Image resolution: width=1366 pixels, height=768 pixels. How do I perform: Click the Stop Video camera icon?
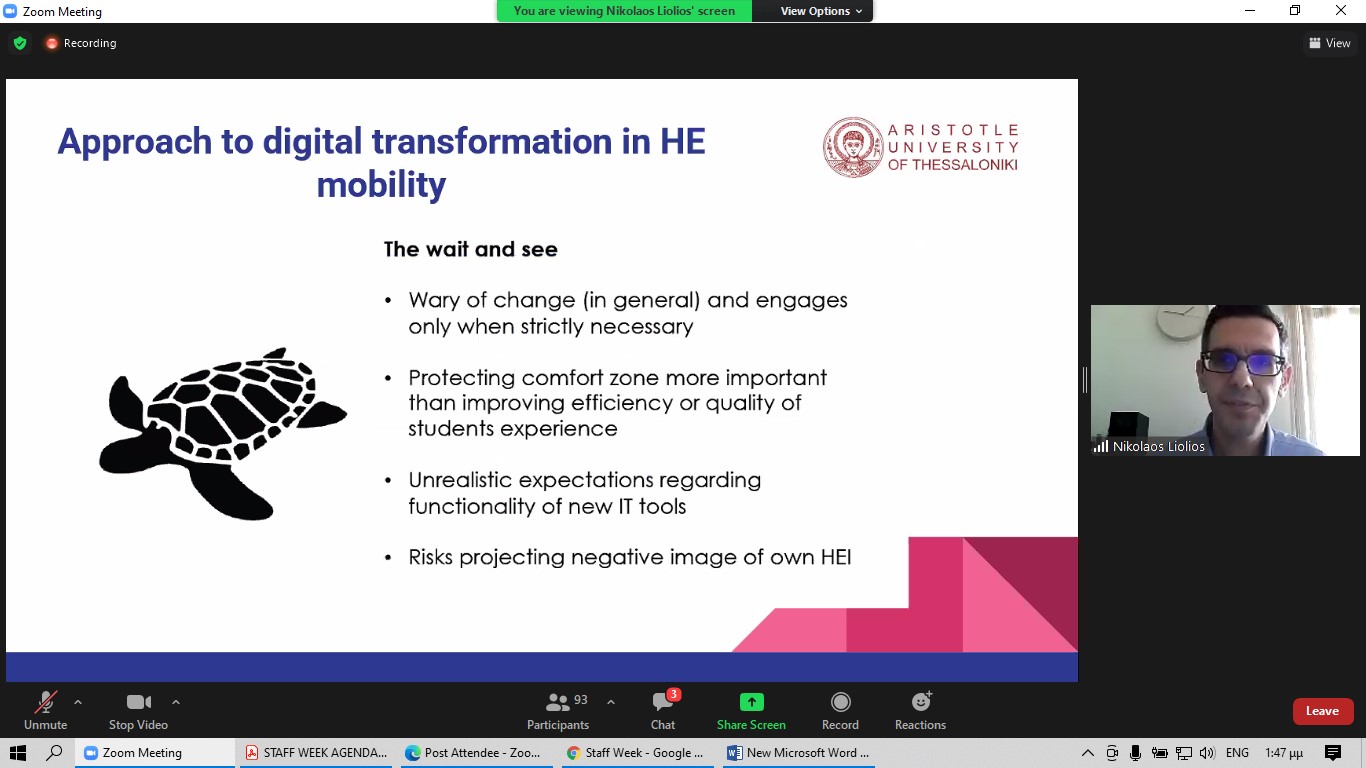tap(138, 702)
